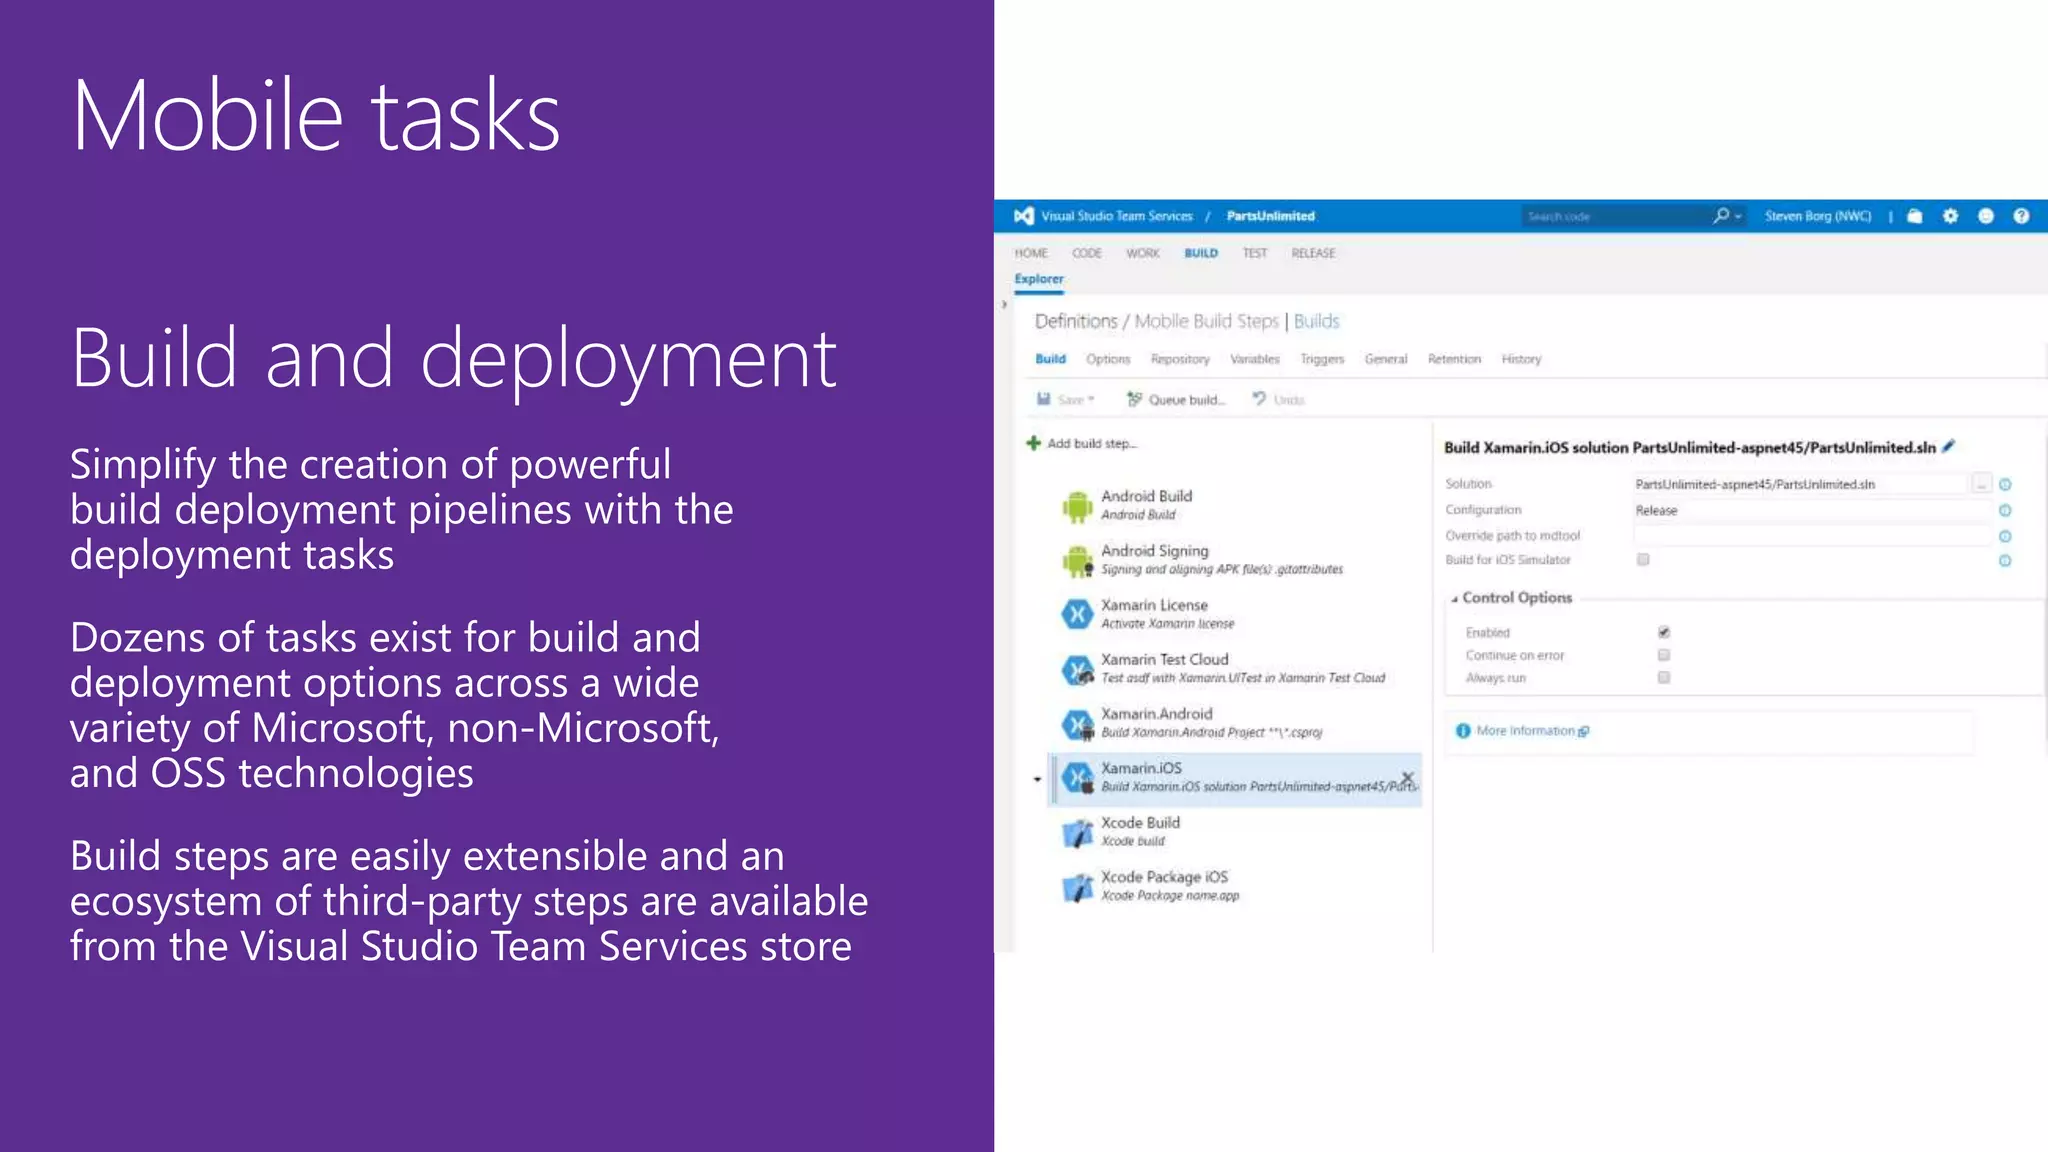The height and width of the screenshot is (1152, 2048).
Task: Click the help question mark icon
Action: [x=2021, y=216]
